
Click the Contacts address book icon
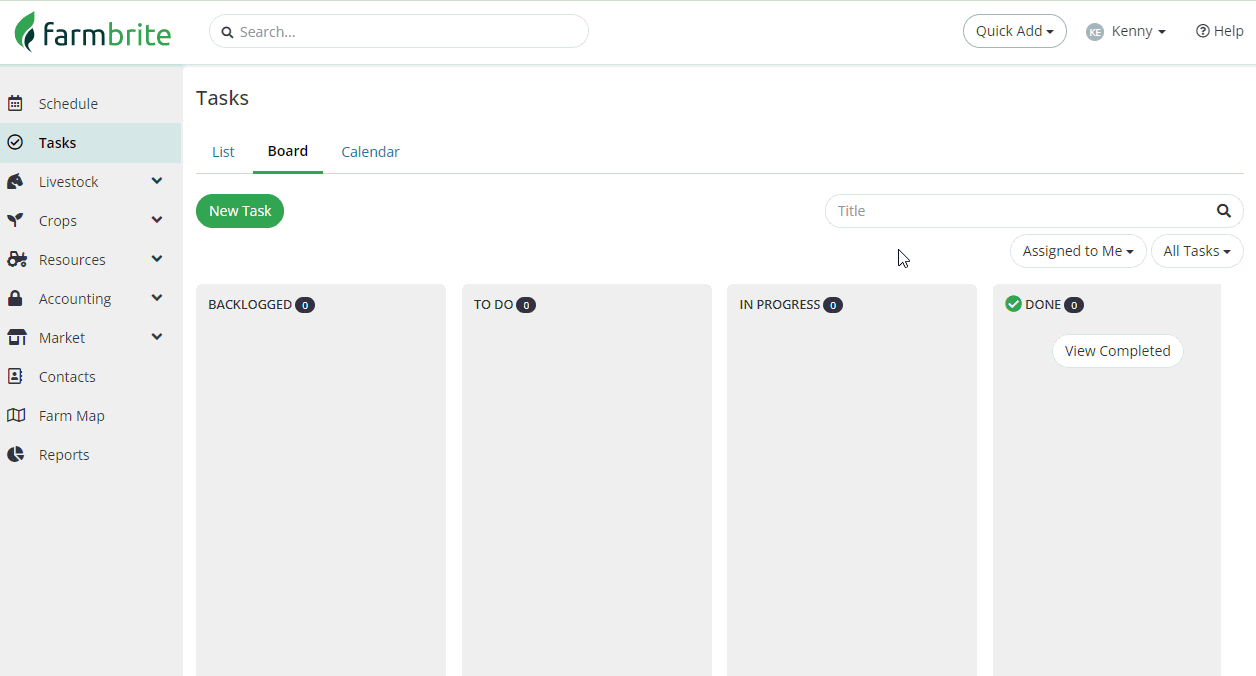pos(15,376)
